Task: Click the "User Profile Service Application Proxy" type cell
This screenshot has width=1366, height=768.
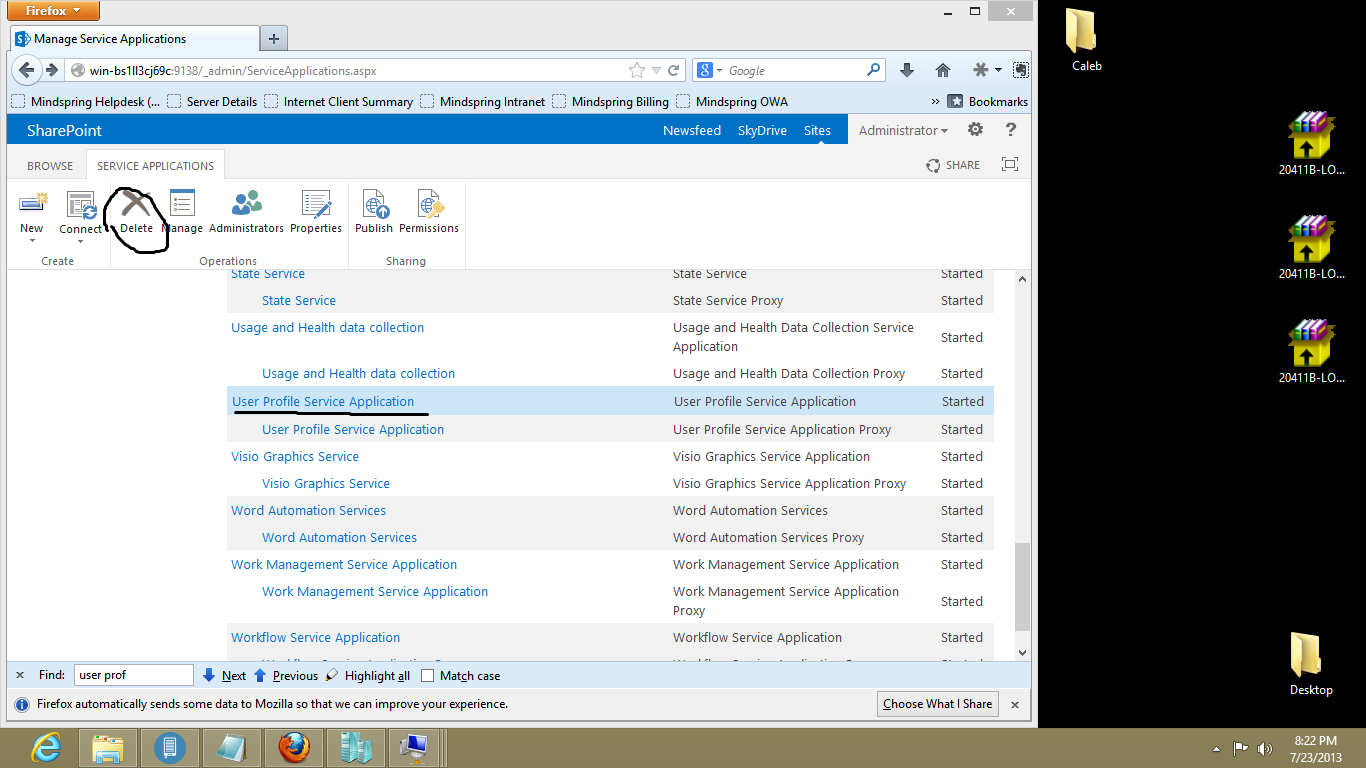Action: [x=782, y=429]
